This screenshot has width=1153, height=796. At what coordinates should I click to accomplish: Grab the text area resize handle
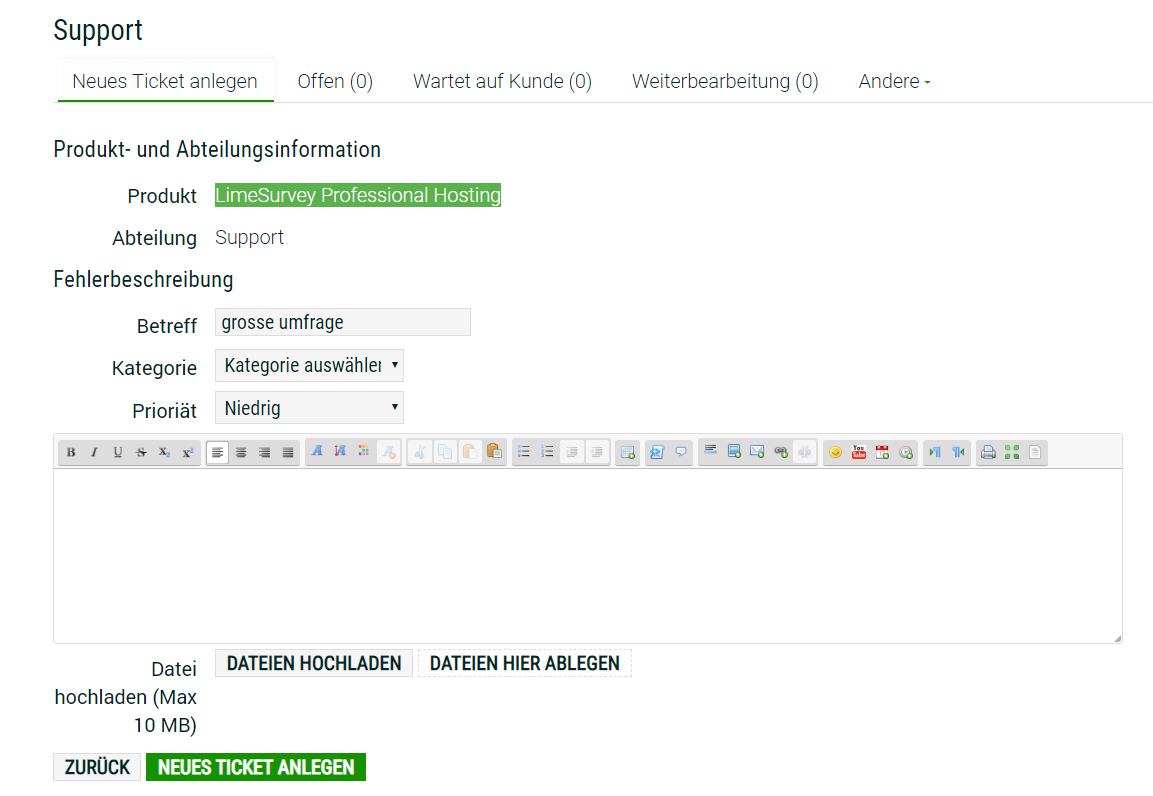tap(1117, 638)
